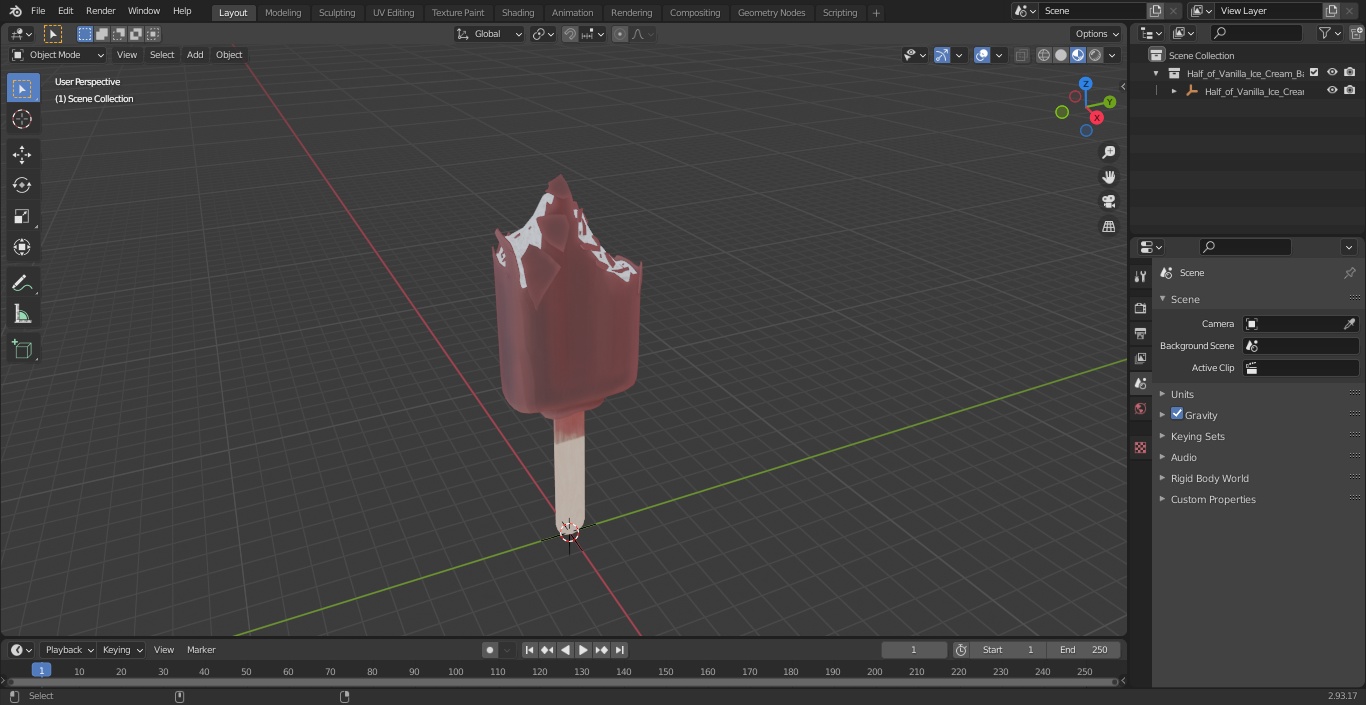This screenshot has width=1366, height=705.
Task: Open the Add menu in viewport header
Action: 195,55
